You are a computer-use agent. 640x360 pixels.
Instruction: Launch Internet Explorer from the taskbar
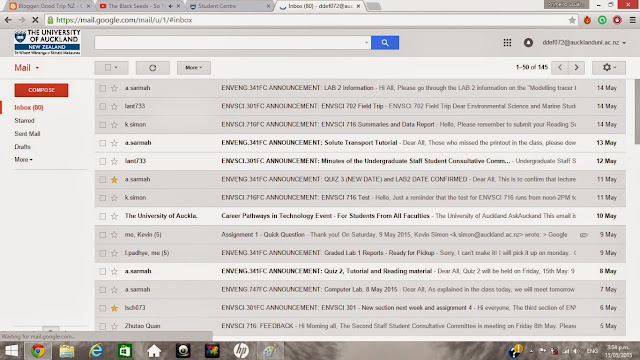96,351
